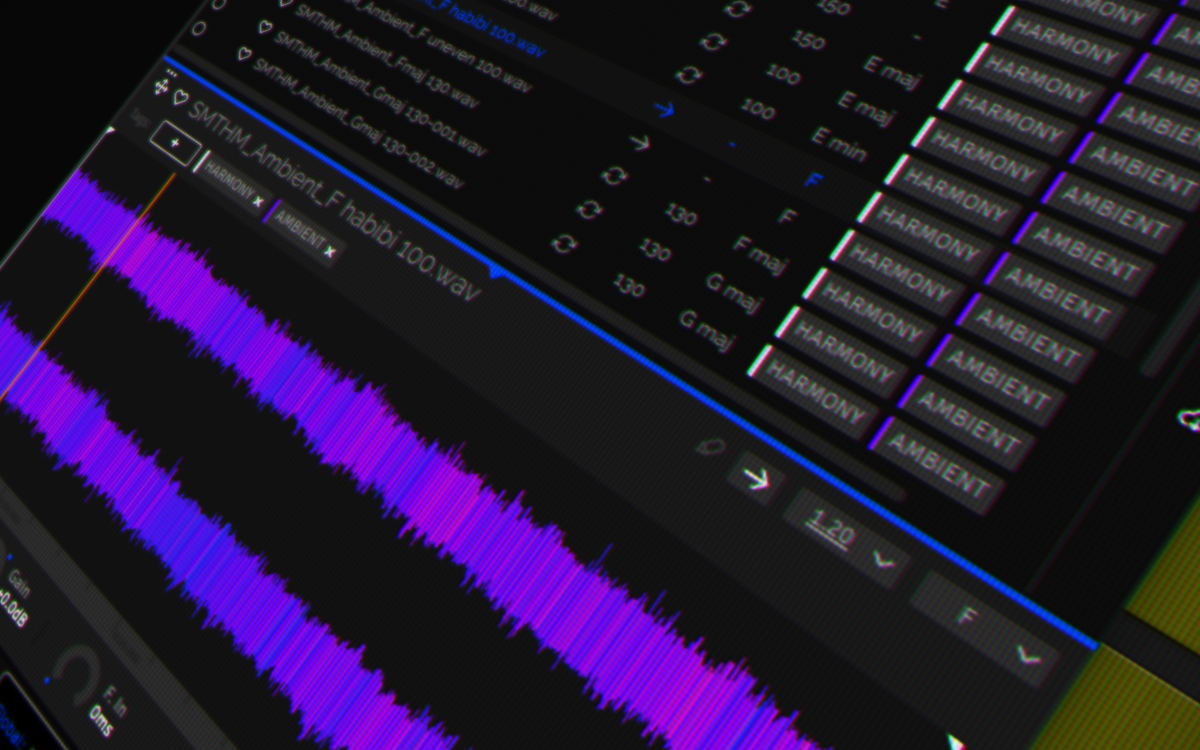Click the orange playhead line on the waveform
The height and width of the screenshot is (750, 1200).
(x=90, y=285)
